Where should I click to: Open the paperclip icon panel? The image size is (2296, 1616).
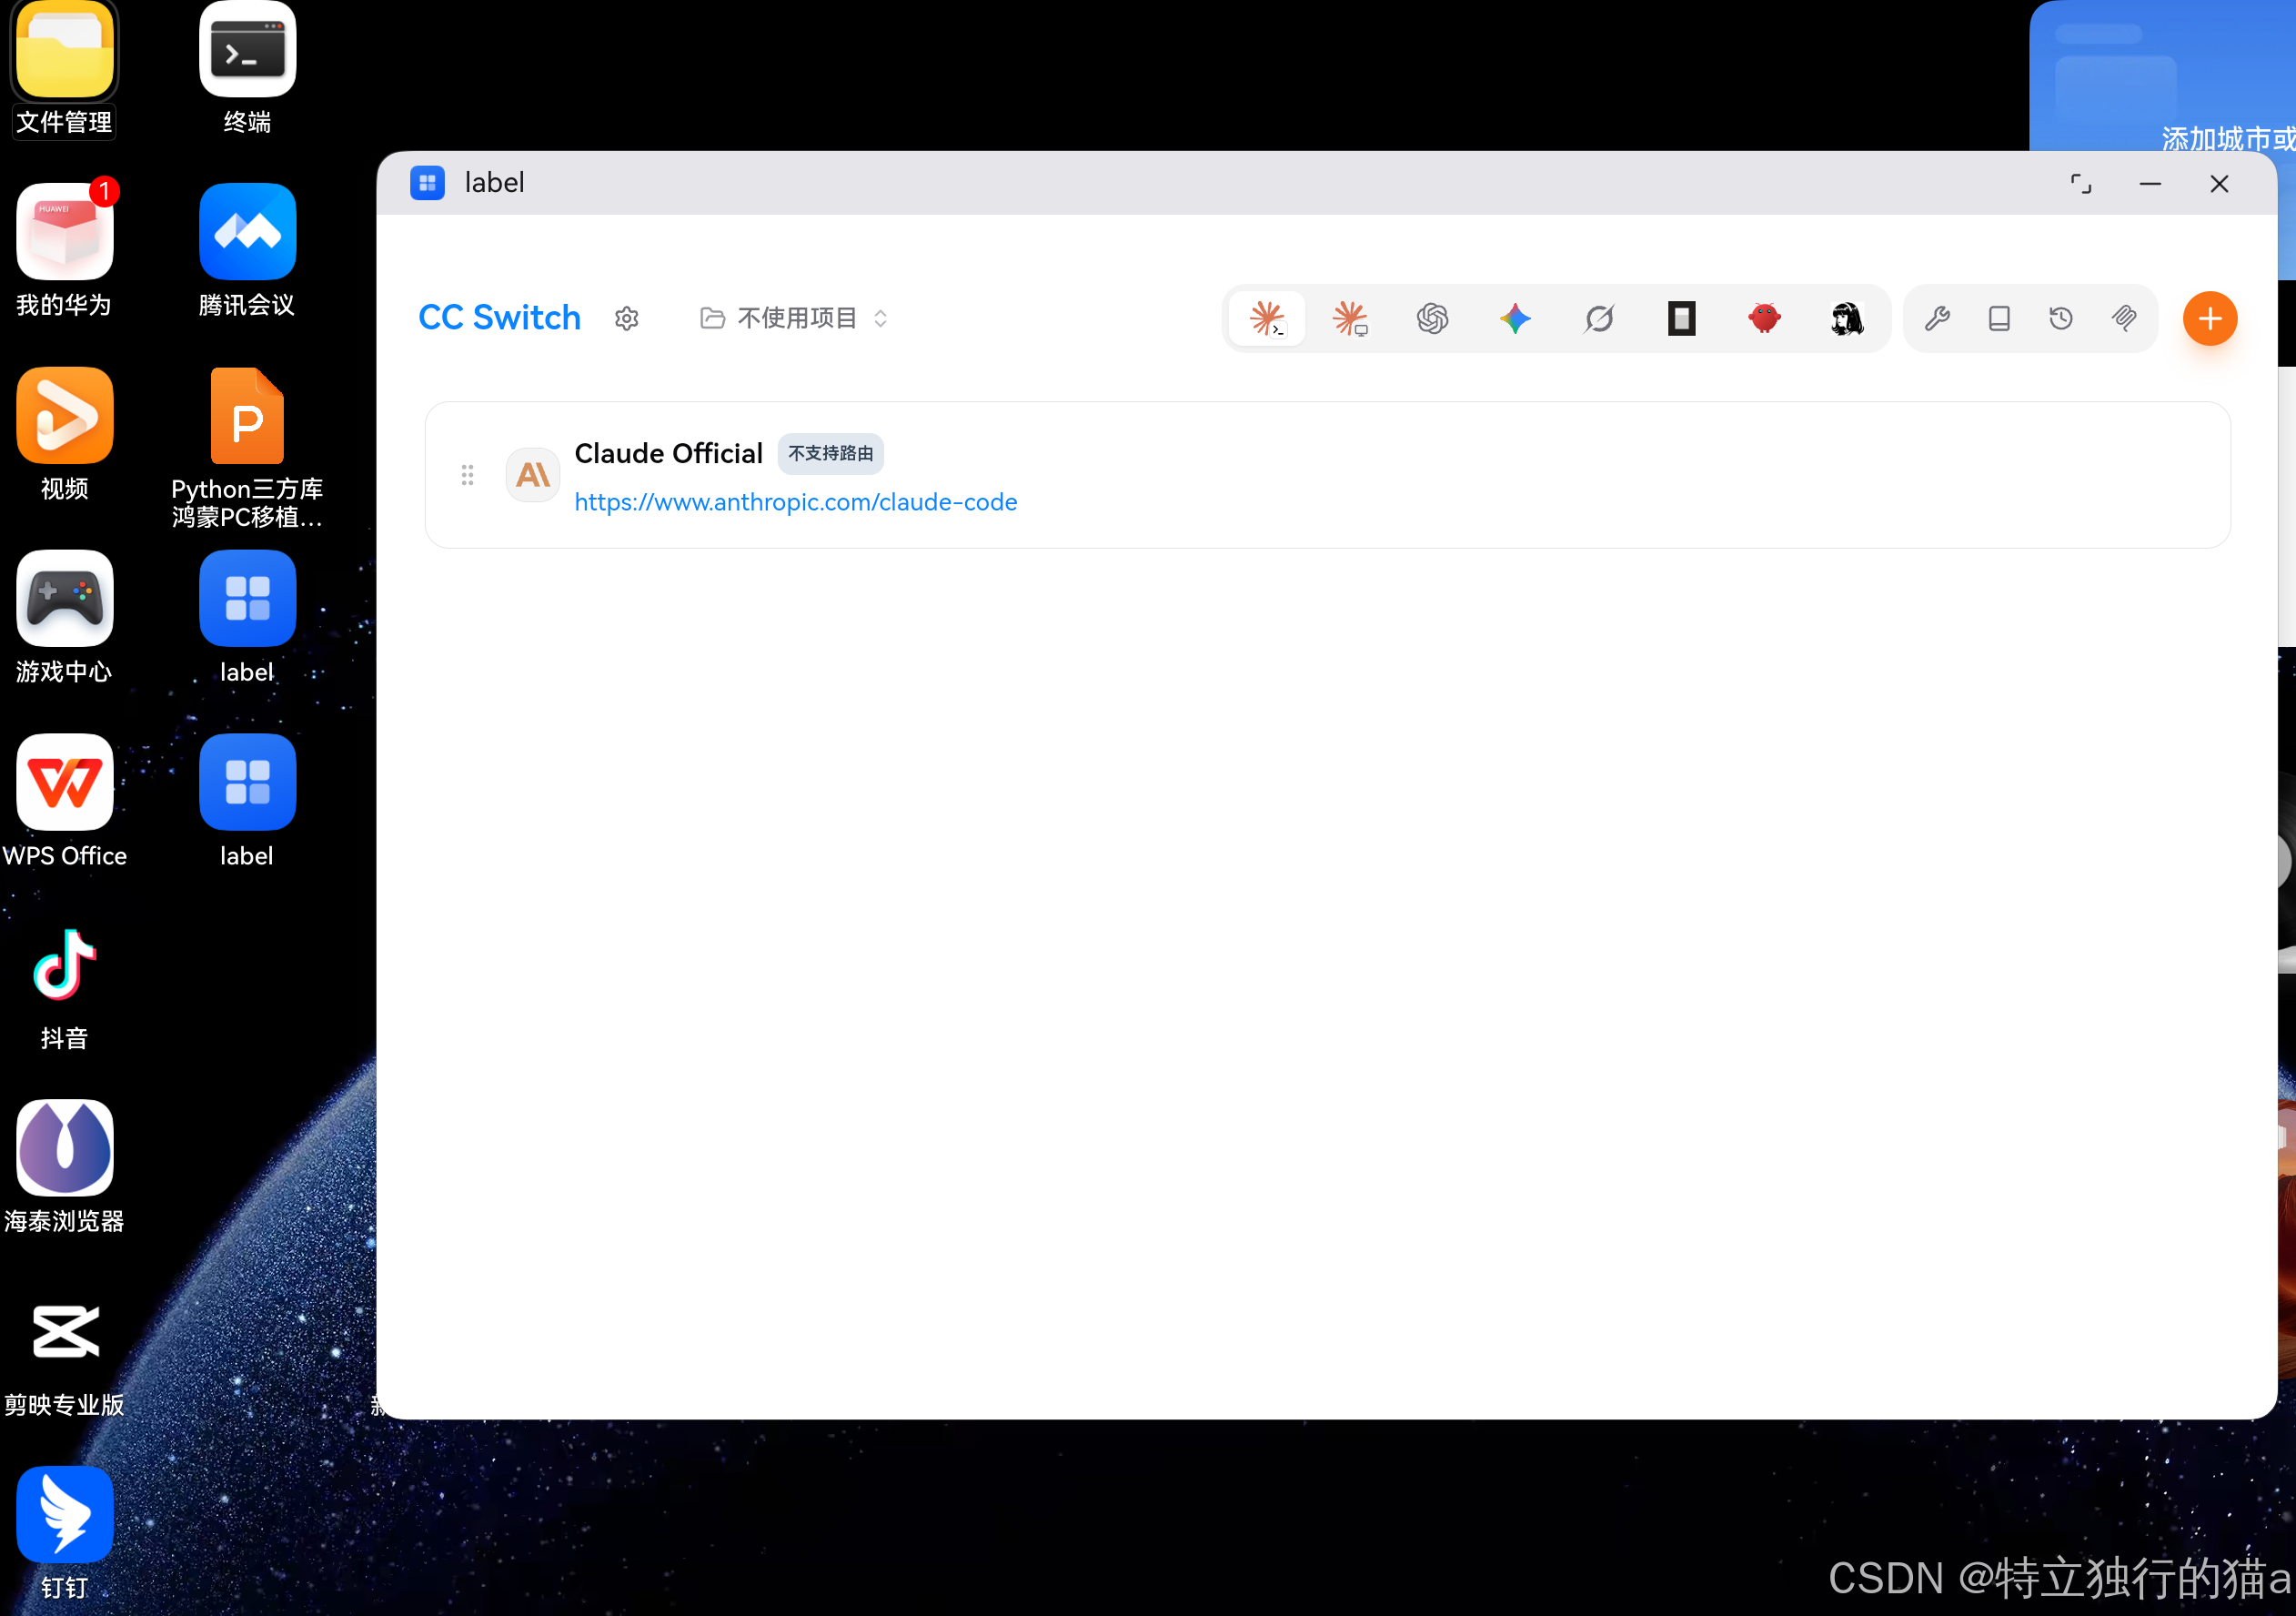coord(2124,319)
